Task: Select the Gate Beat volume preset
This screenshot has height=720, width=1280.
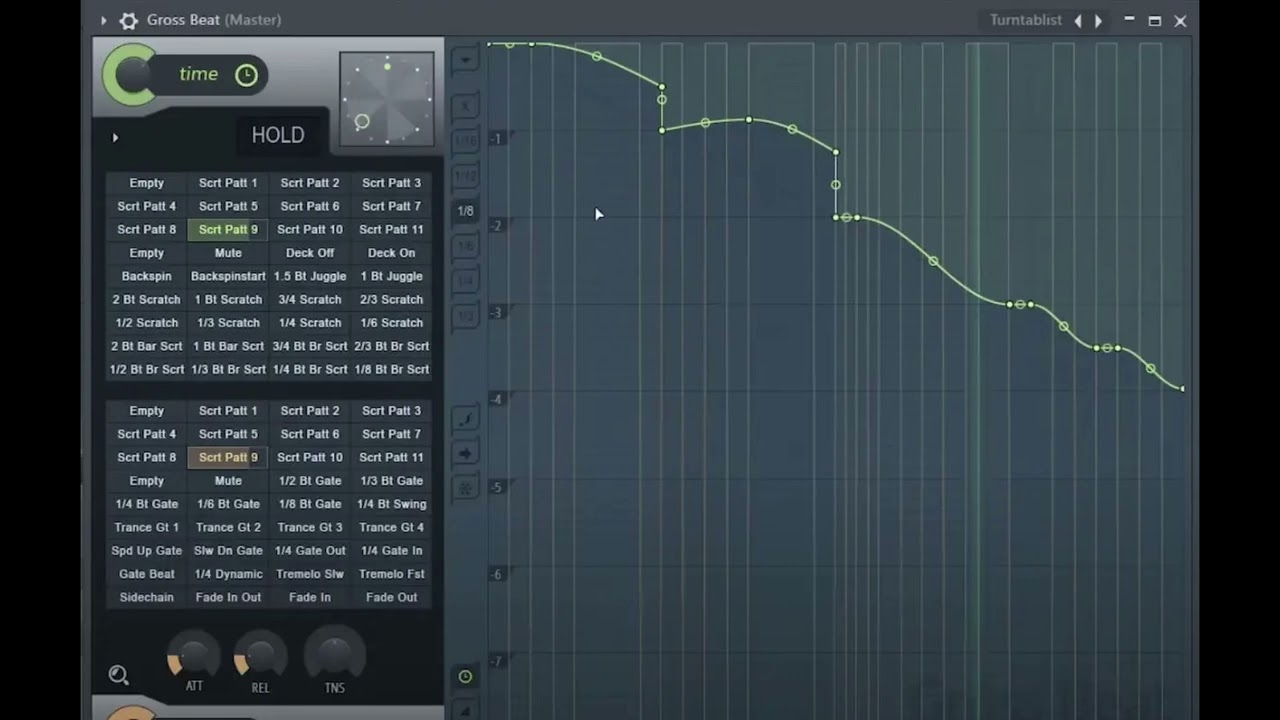Action: tap(147, 574)
